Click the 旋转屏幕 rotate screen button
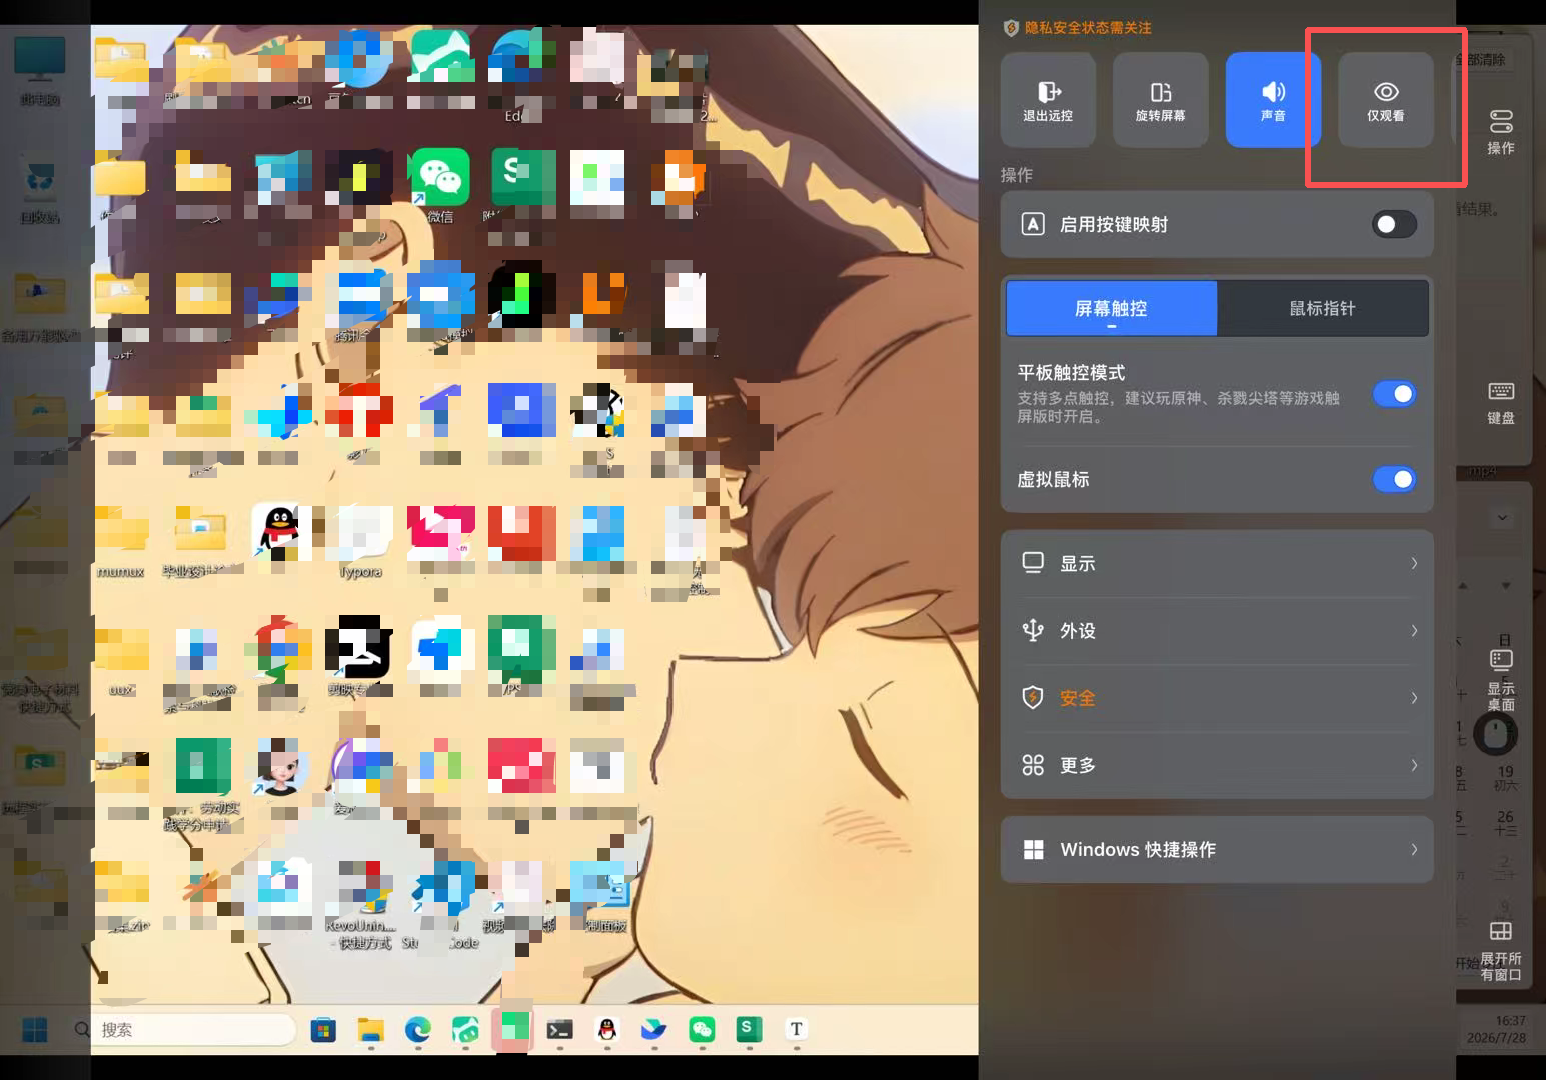This screenshot has height=1080, width=1546. tap(1160, 100)
